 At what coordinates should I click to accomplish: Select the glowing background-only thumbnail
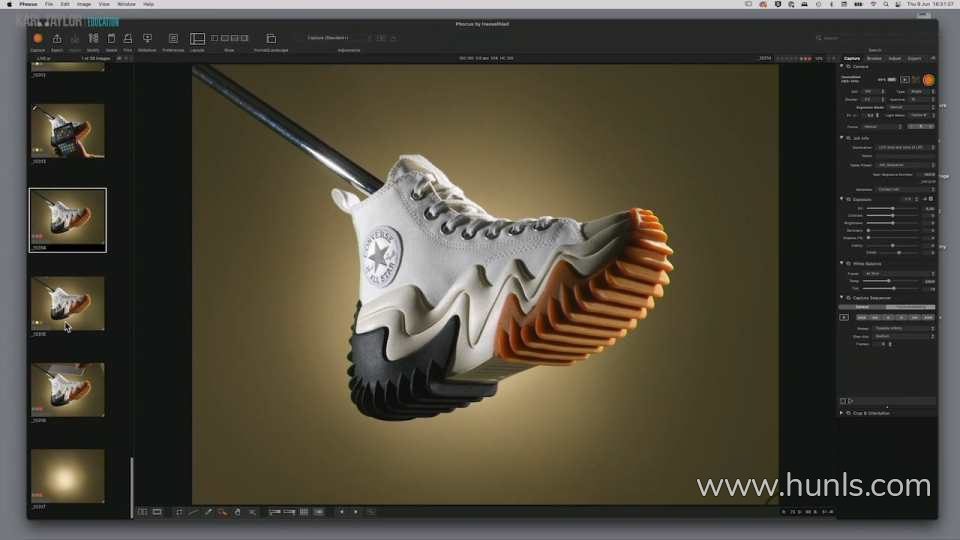(x=67, y=476)
